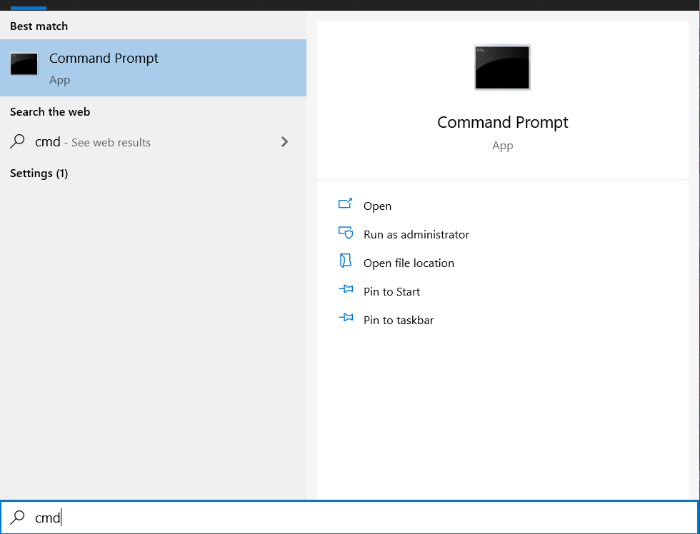
Task: Open the Settings (1) results group
Action: 39,173
